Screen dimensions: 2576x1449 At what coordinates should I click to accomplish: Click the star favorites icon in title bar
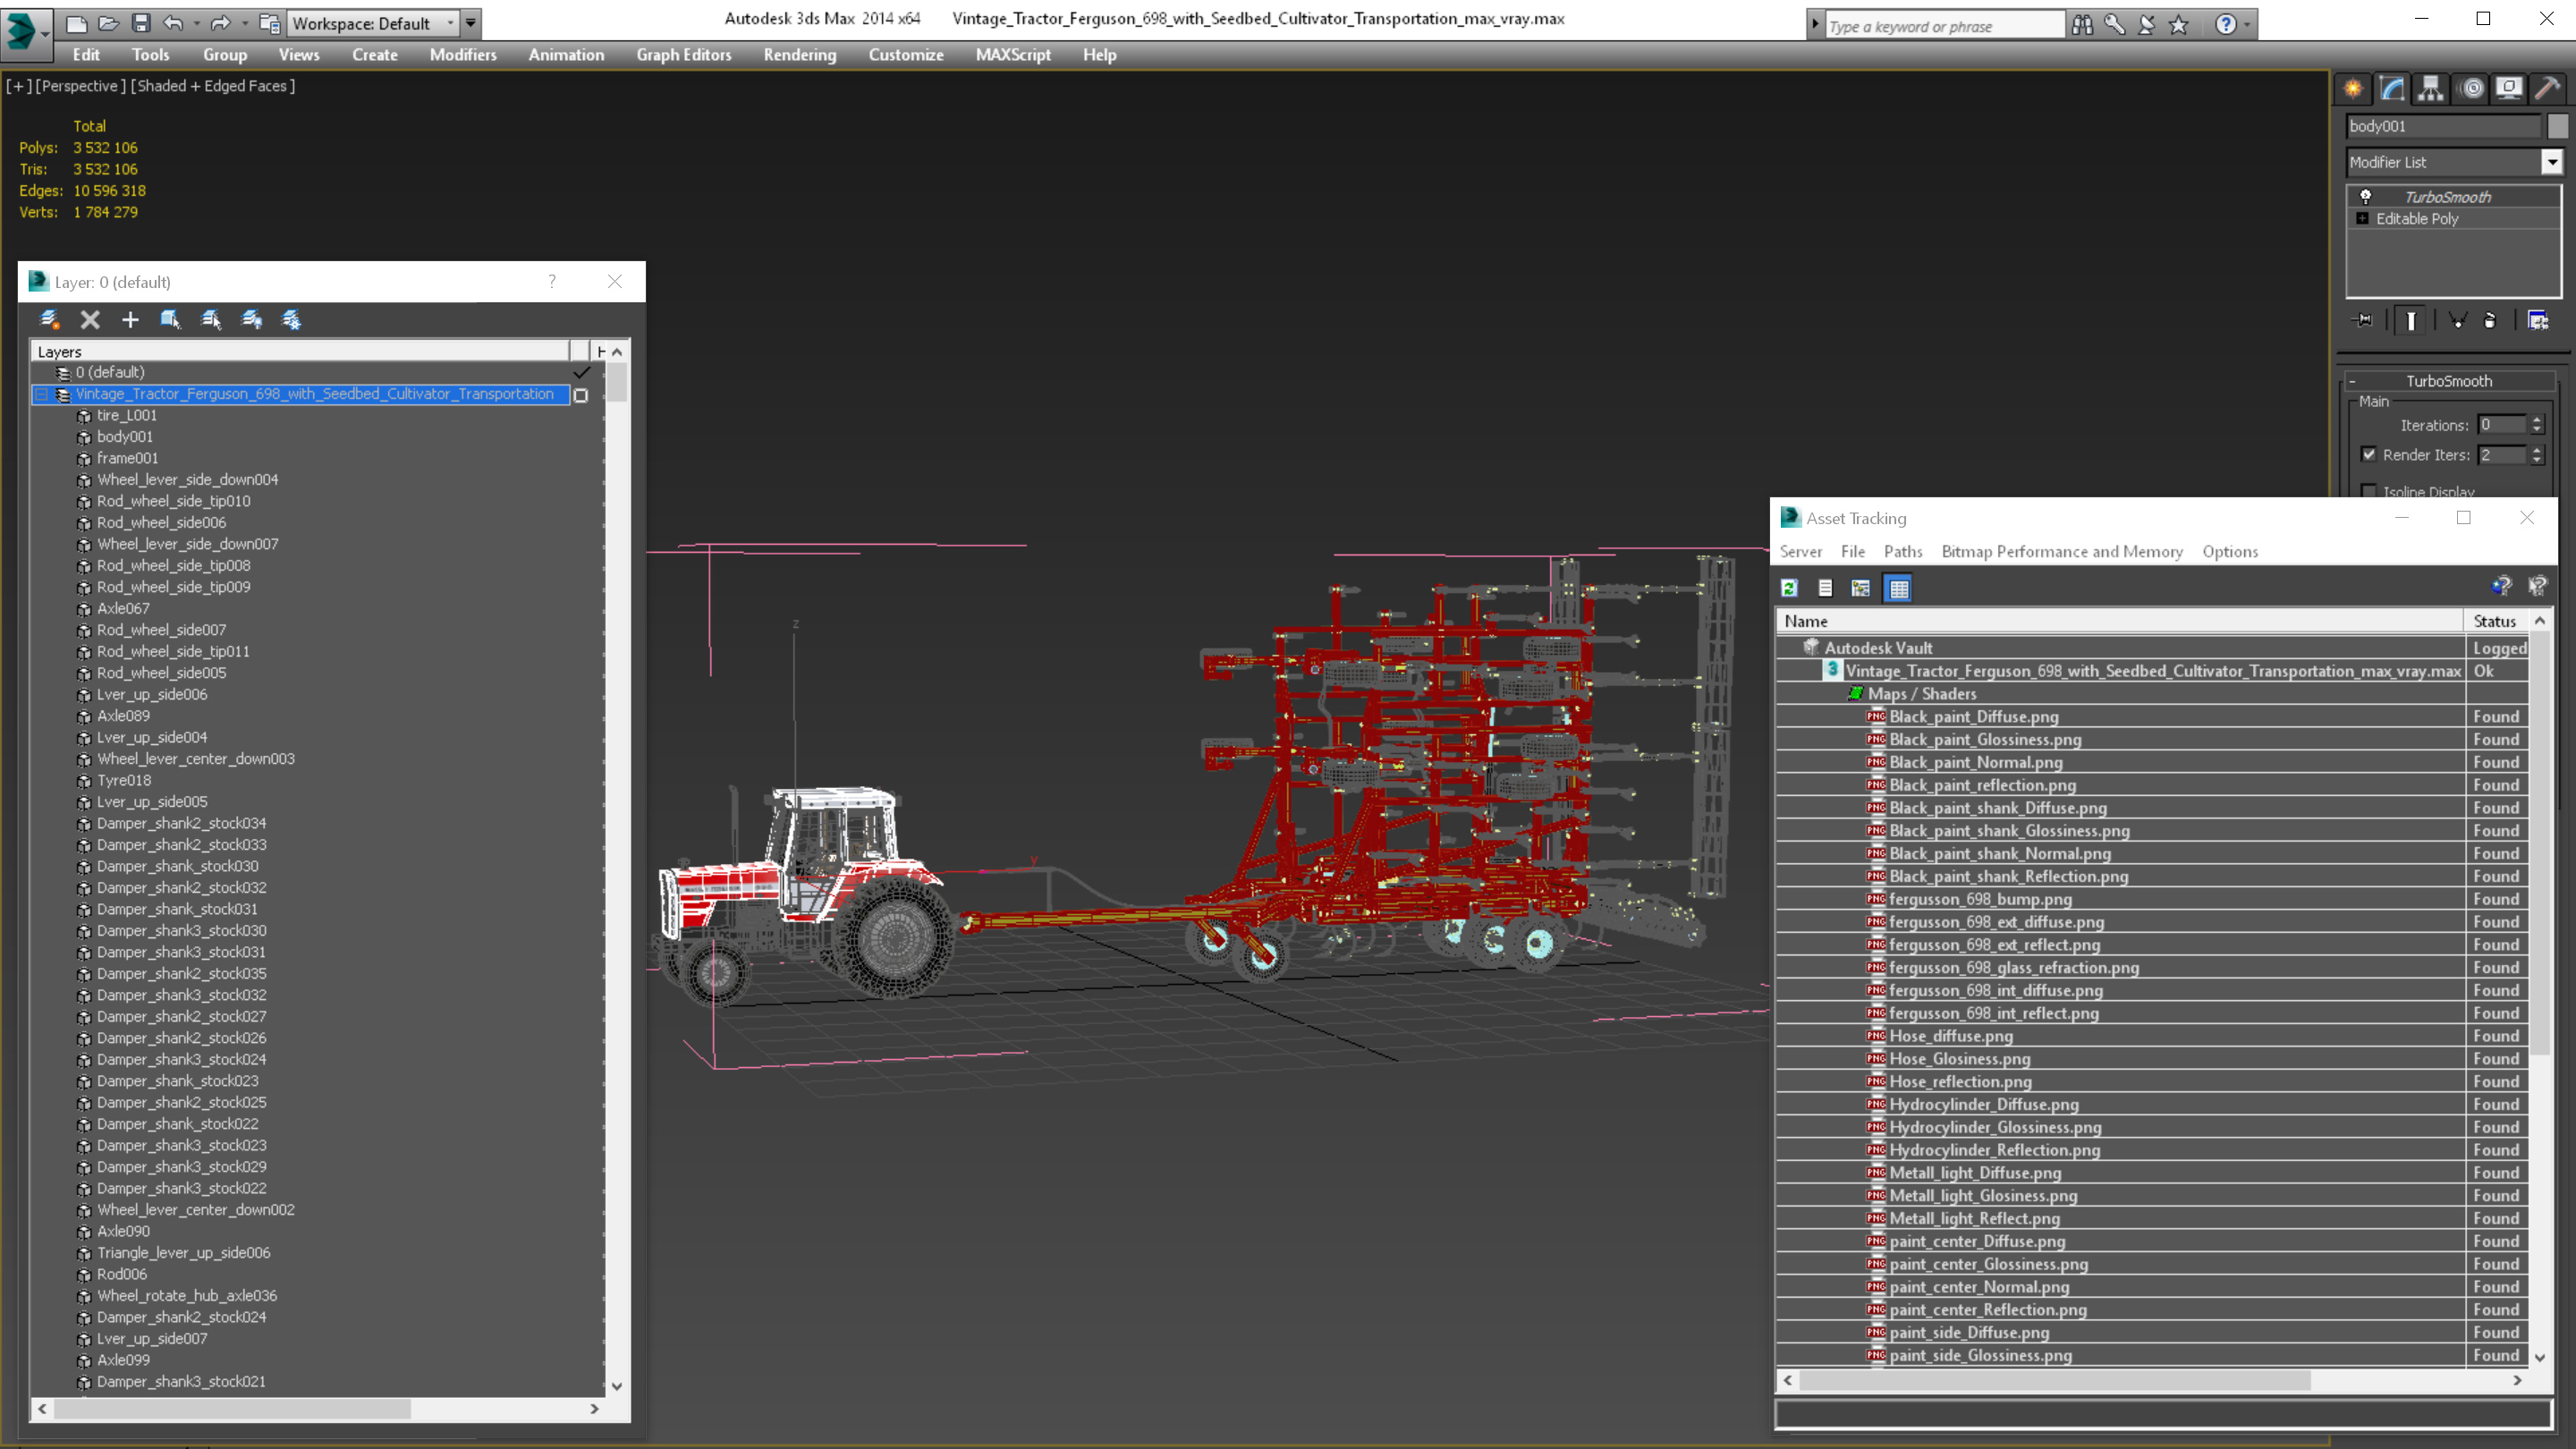pos(2179,24)
